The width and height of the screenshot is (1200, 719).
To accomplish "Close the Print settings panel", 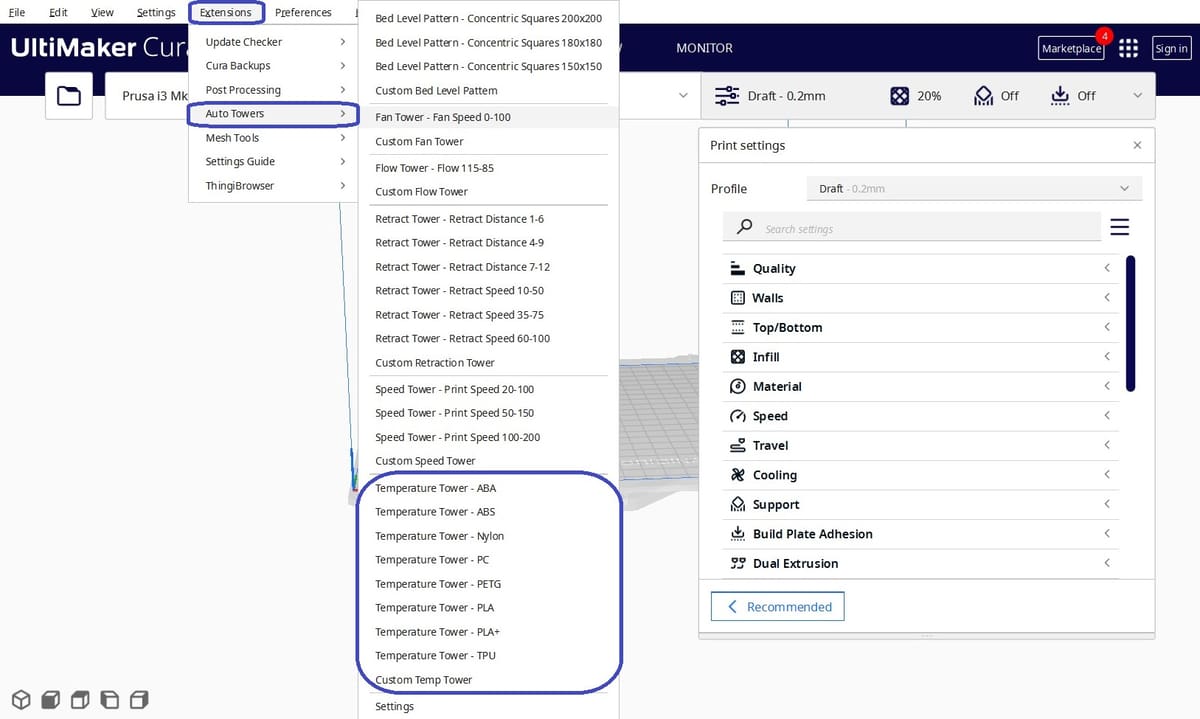I will (x=1137, y=145).
